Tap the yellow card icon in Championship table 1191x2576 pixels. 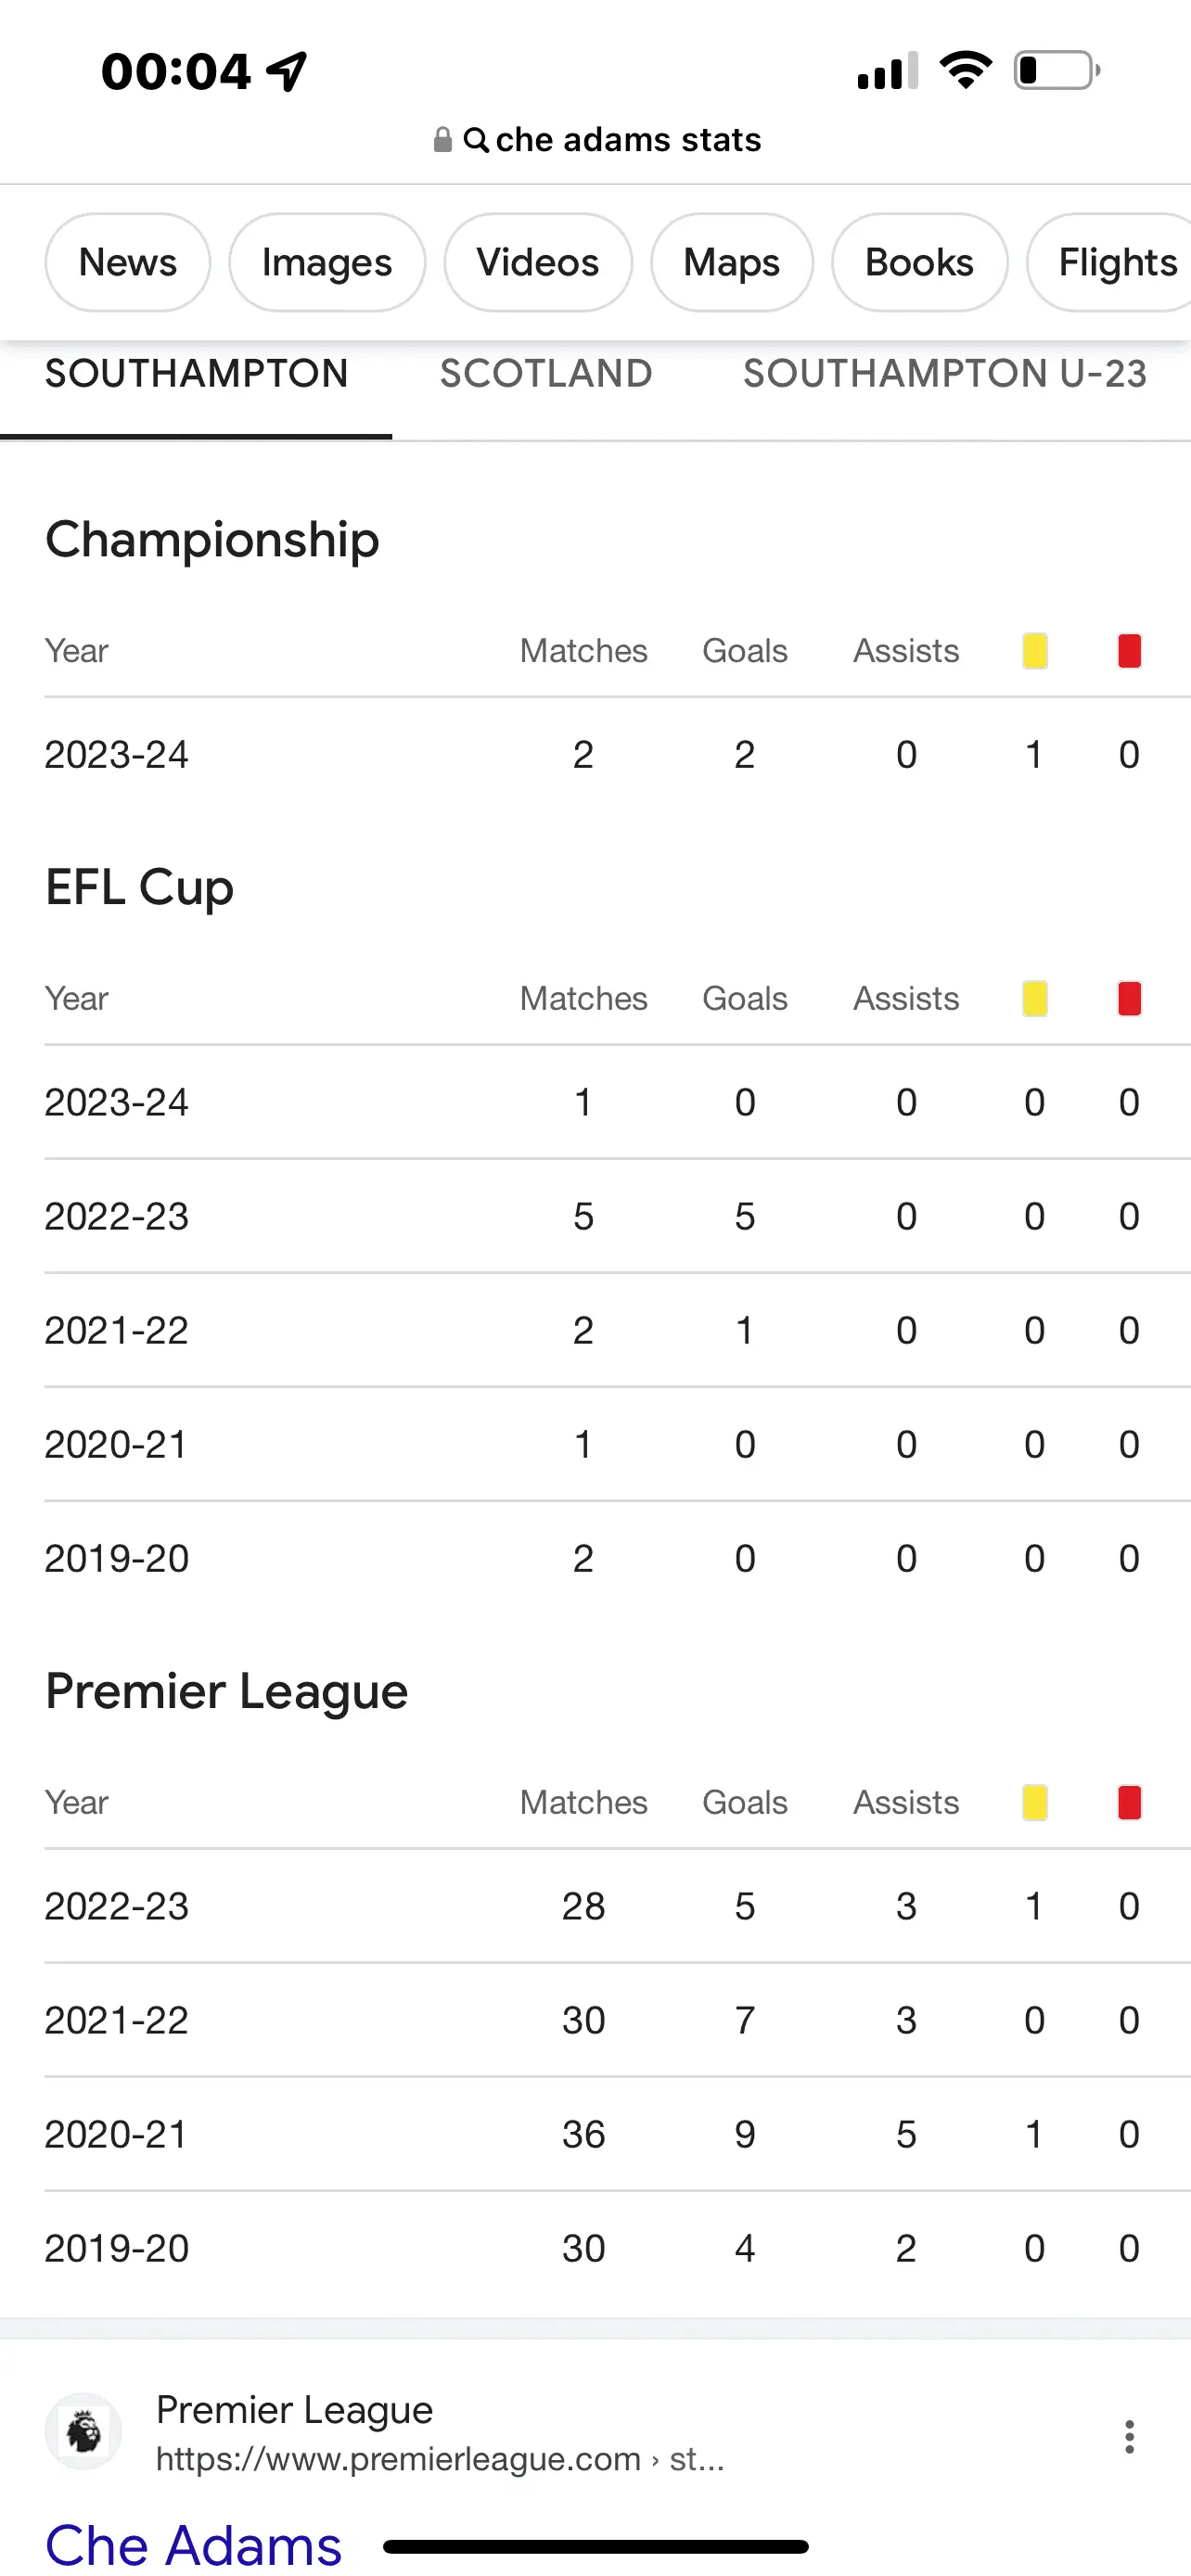(1034, 651)
